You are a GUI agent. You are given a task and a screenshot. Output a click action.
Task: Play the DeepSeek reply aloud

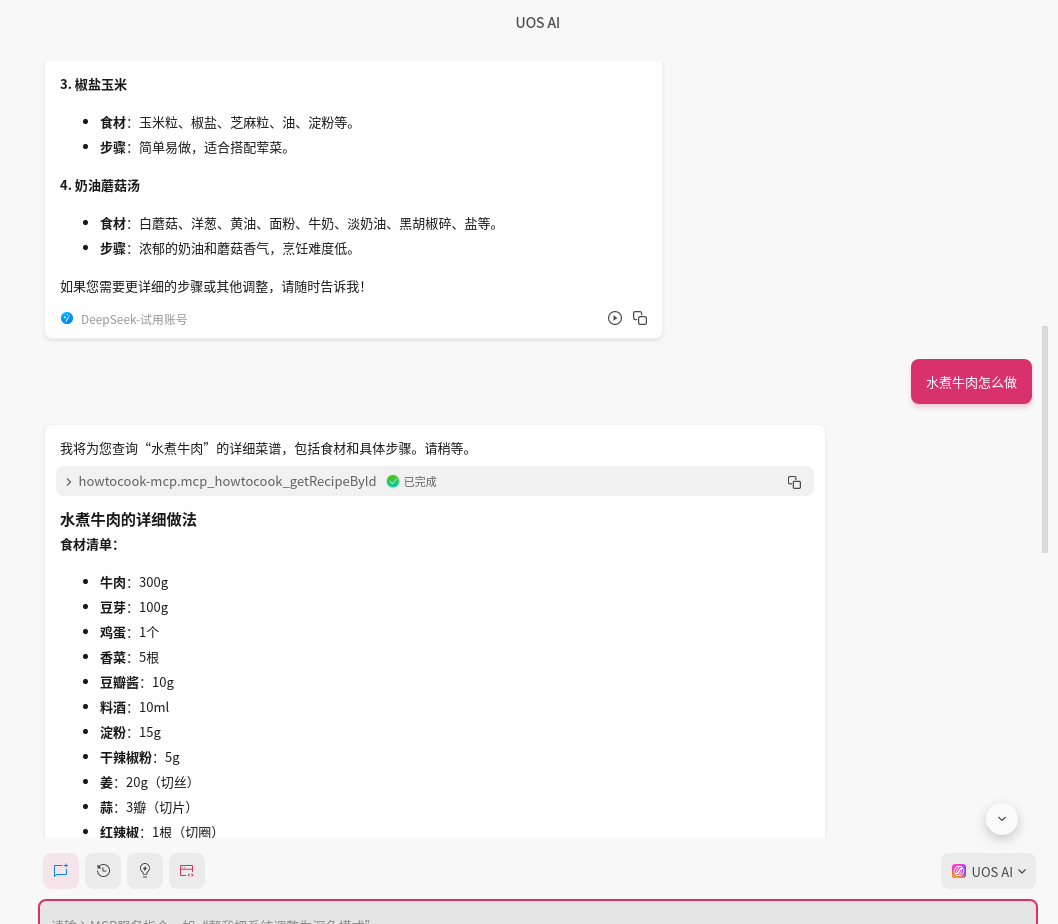pyautogui.click(x=615, y=318)
